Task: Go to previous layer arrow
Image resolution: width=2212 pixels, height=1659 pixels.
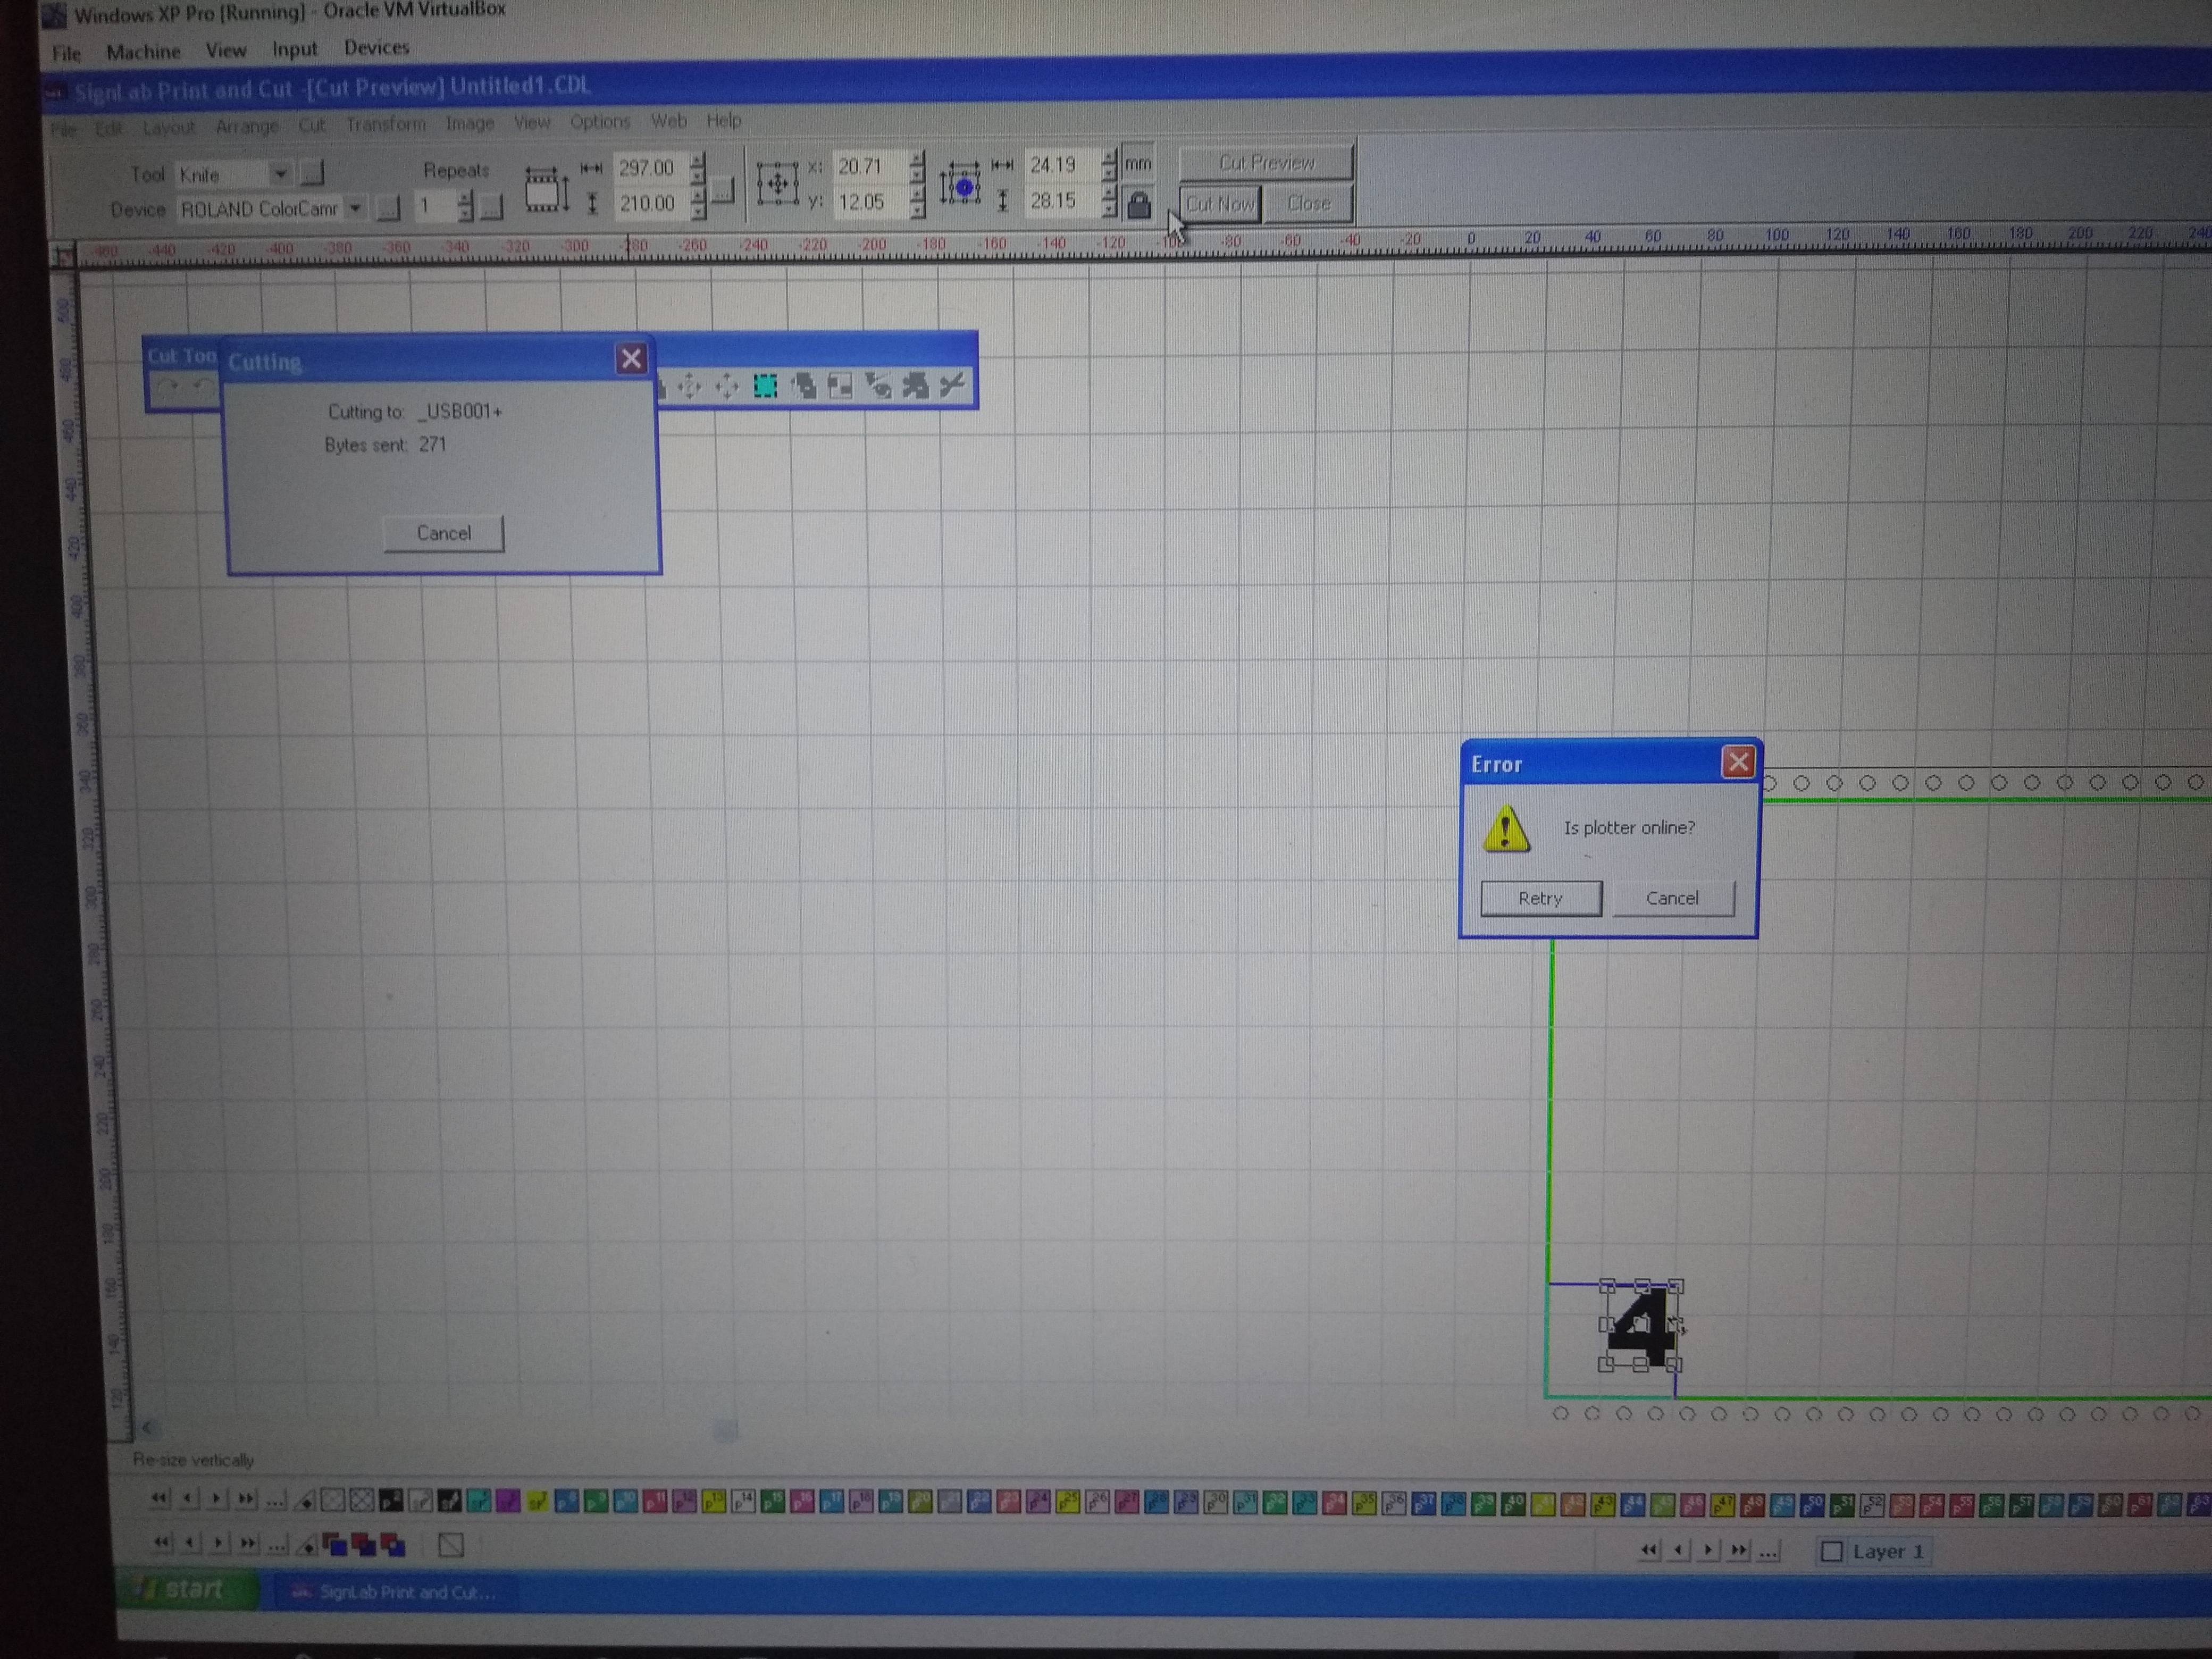Action: pyautogui.click(x=1678, y=1550)
